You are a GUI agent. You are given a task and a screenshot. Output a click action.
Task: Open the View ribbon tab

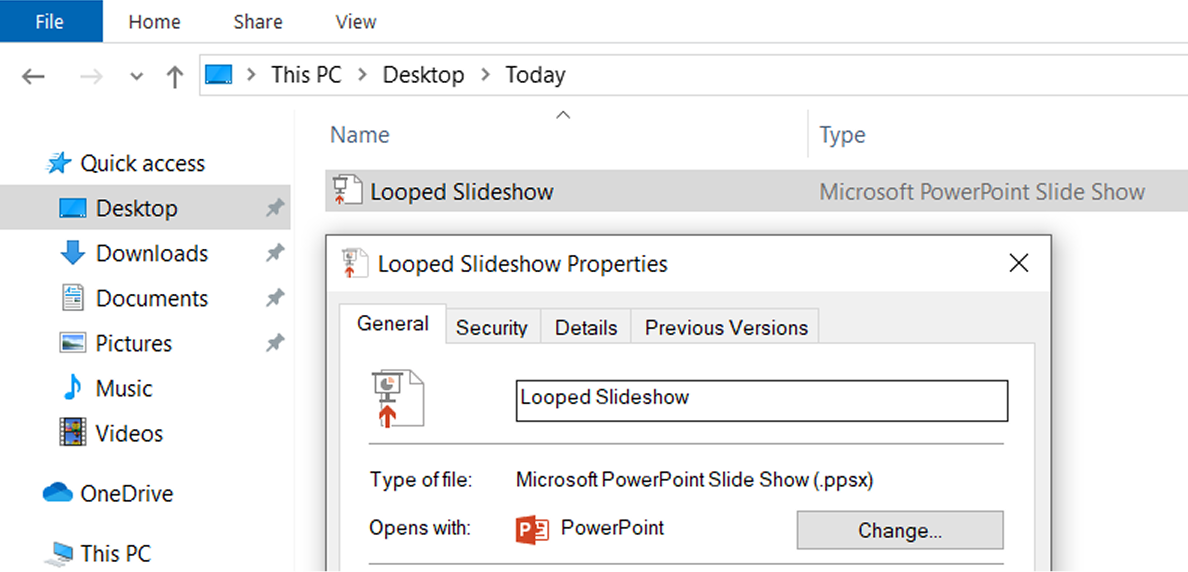(356, 22)
